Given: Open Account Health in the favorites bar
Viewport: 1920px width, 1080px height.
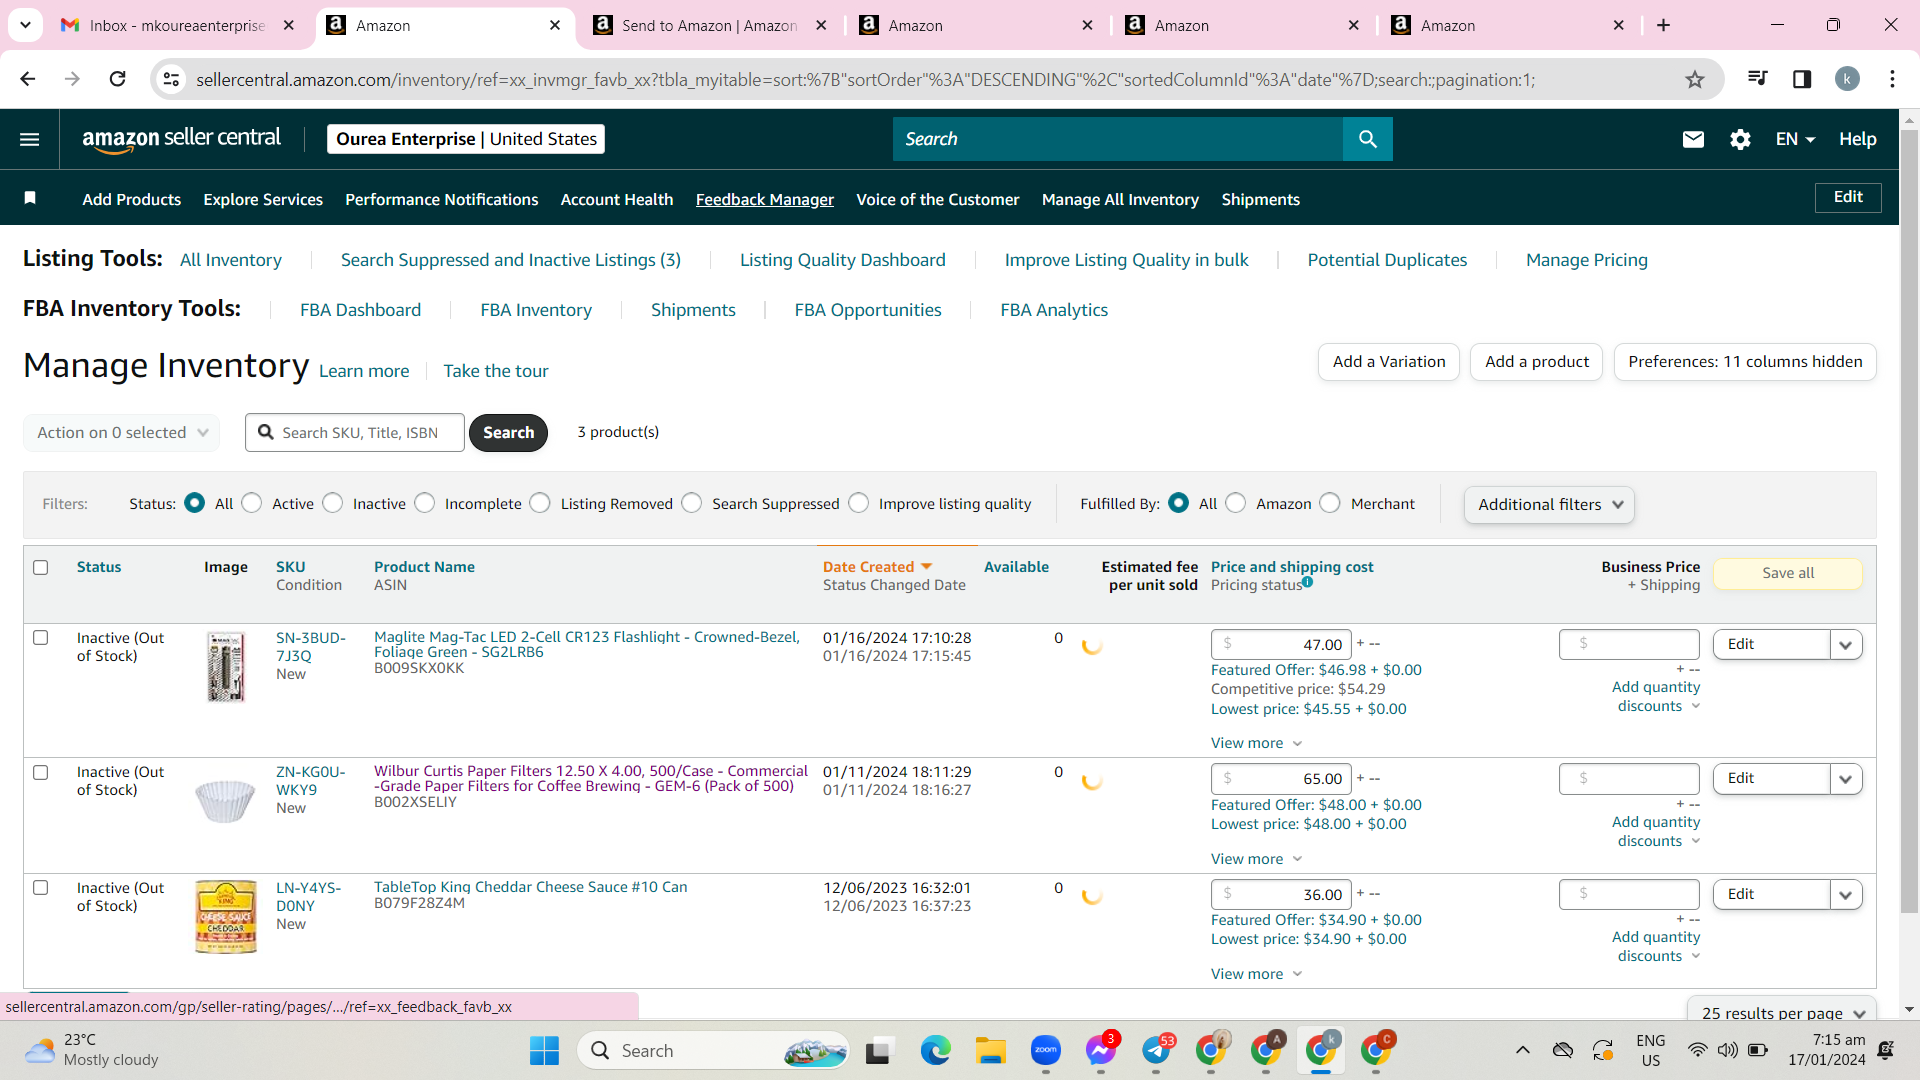Looking at the screenshot, I should click(x=617, y=199).
